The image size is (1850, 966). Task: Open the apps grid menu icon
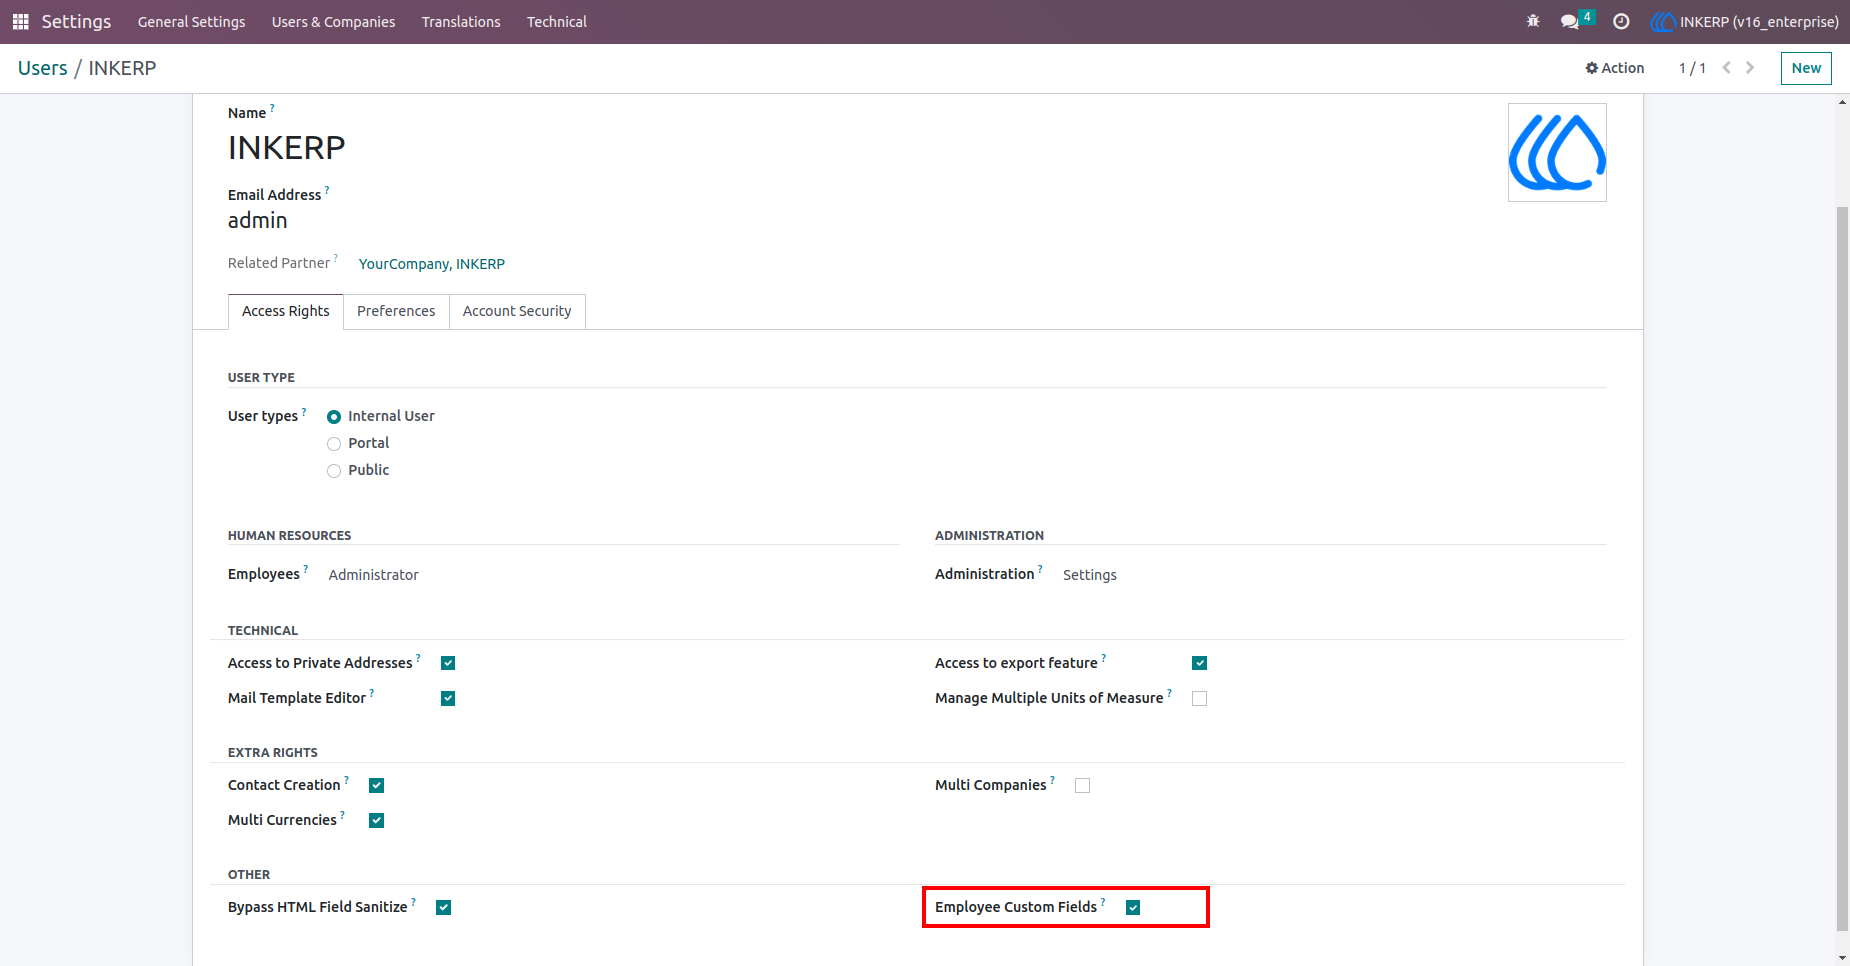[x=20, y=21]
